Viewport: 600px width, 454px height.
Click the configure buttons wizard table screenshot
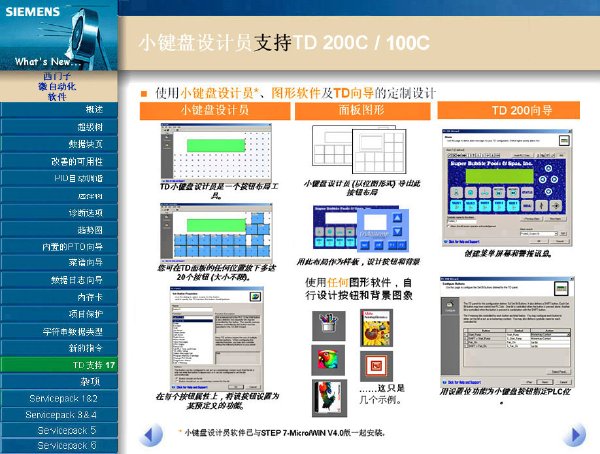507,332
